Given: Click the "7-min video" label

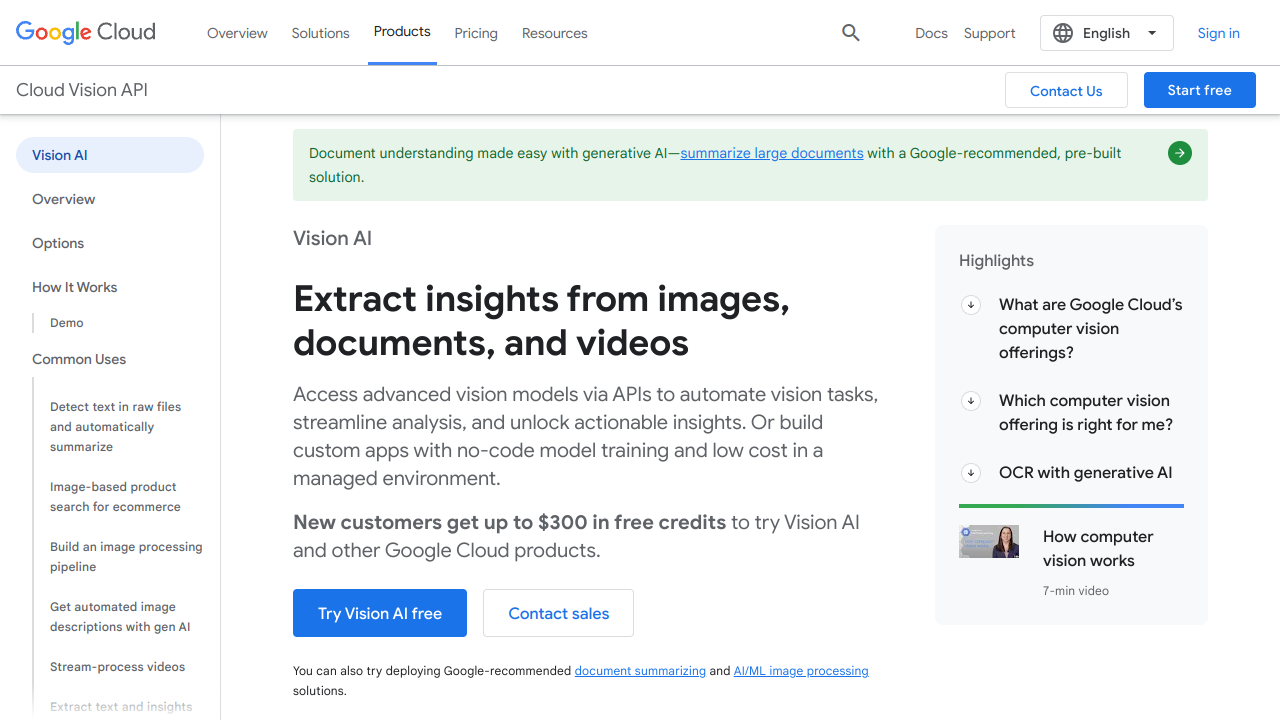Looking at the screenshot, I should click(1076, 591).
